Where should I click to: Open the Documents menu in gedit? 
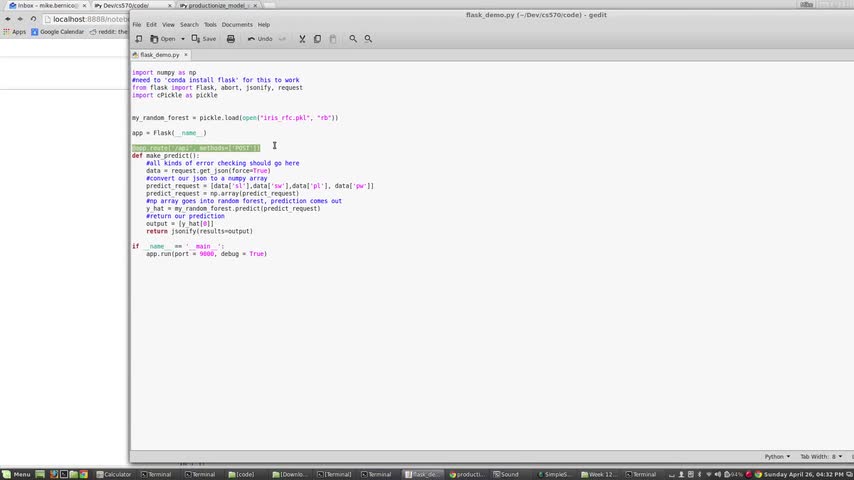(237, 25)
